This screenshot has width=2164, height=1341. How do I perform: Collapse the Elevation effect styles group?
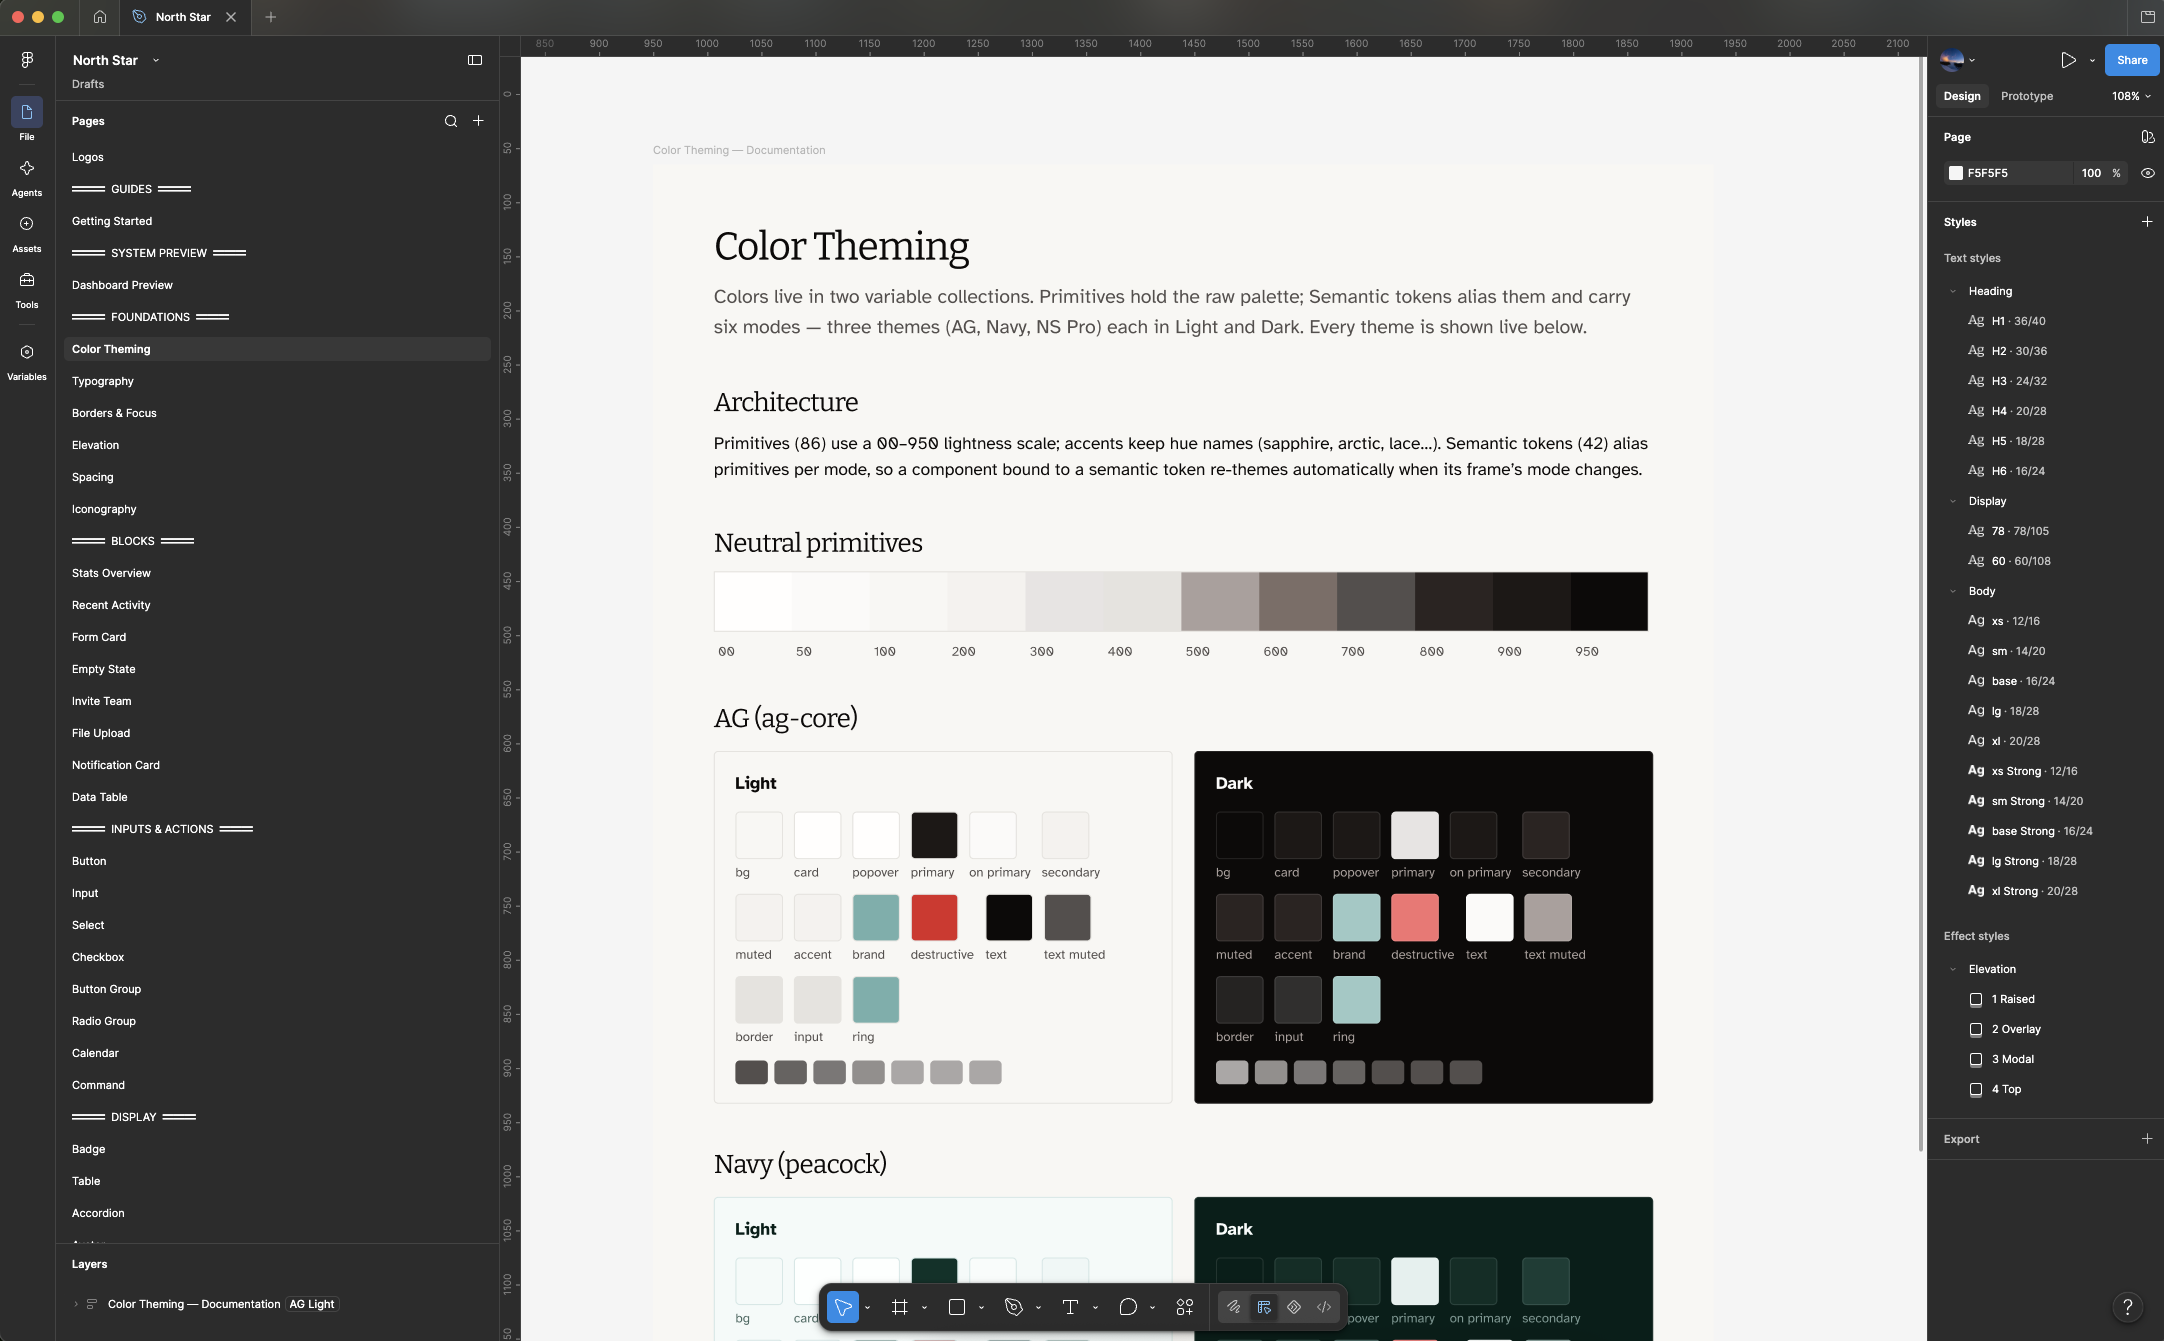1953,969
